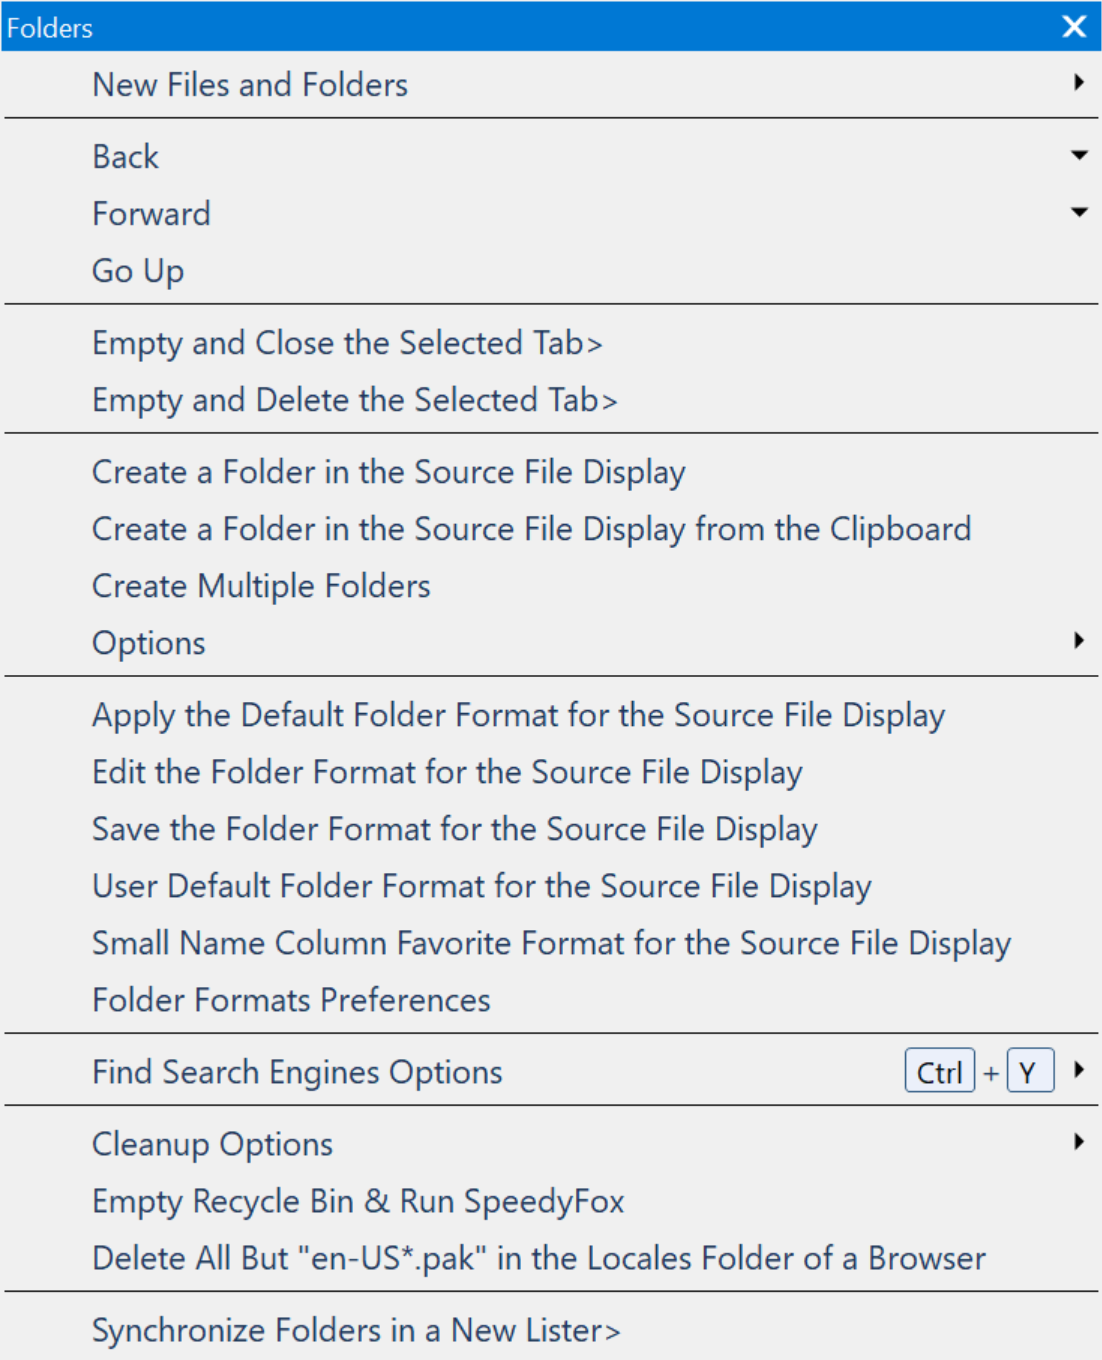This screenshot has width=1102, height=1360.
Task: Select User Default Folder Format
Action: click(482, 886)
